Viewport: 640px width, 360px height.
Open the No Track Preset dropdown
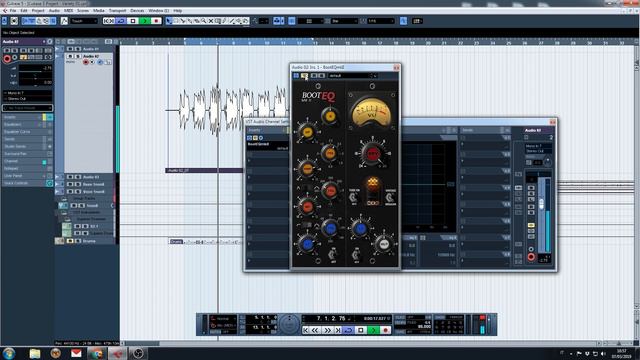pyautogui.click(x=27, y=108)
